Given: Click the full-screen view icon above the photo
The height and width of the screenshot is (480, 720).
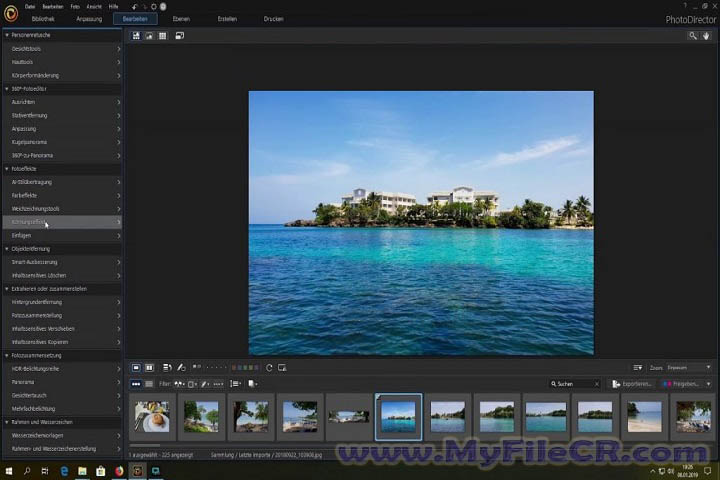Looking at the screenshot, I should point(180,36).
